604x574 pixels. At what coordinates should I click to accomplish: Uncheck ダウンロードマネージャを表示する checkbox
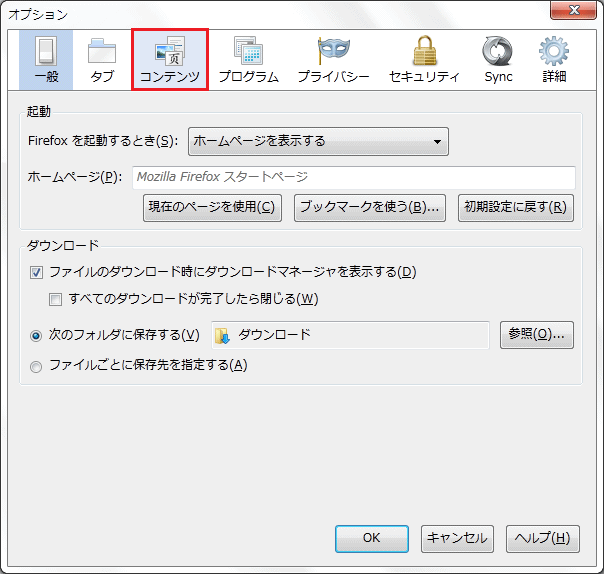coord(36,273)
